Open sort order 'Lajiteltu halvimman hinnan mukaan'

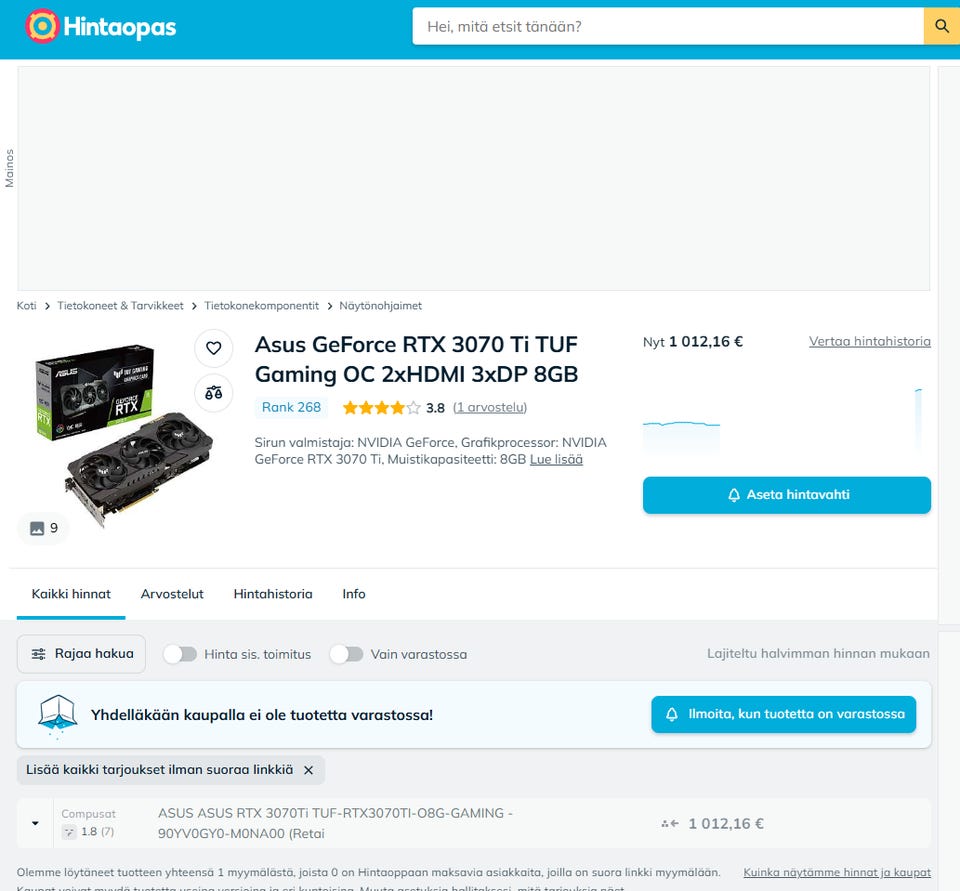818,653
